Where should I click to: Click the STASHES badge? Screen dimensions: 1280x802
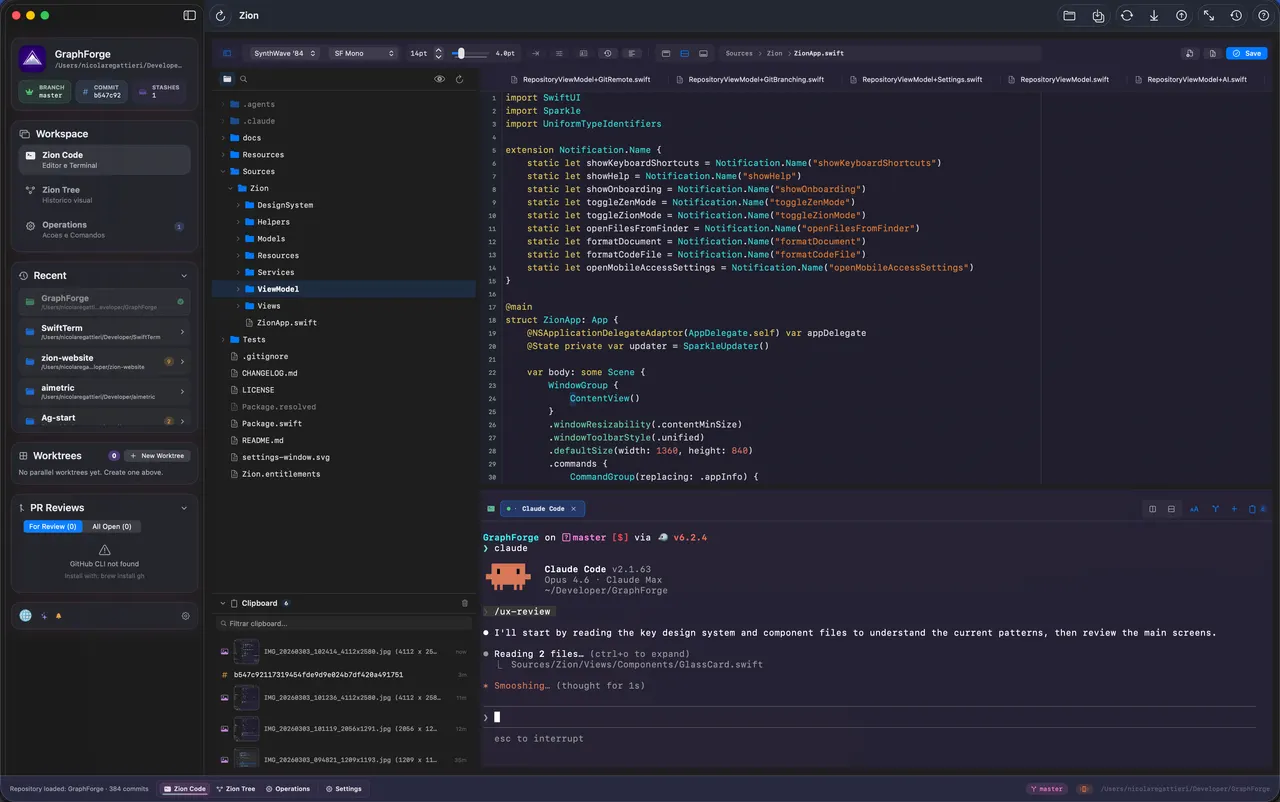[x=161, y=91]
